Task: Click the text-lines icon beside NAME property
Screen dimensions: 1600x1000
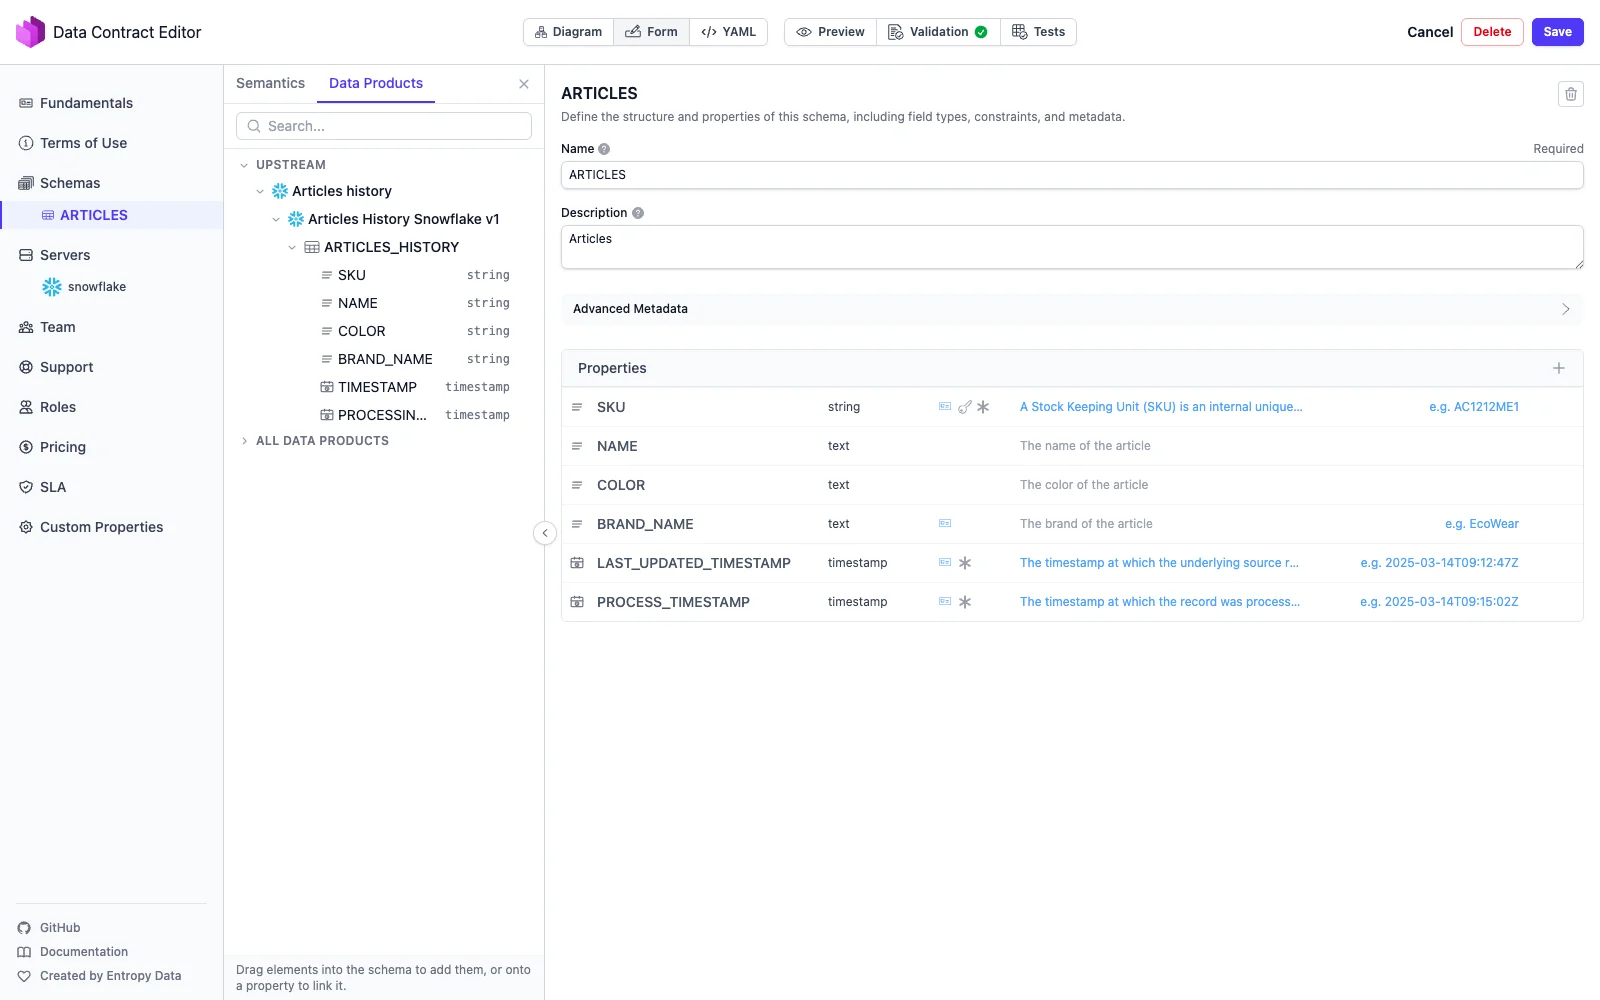Action: (577, 446)
